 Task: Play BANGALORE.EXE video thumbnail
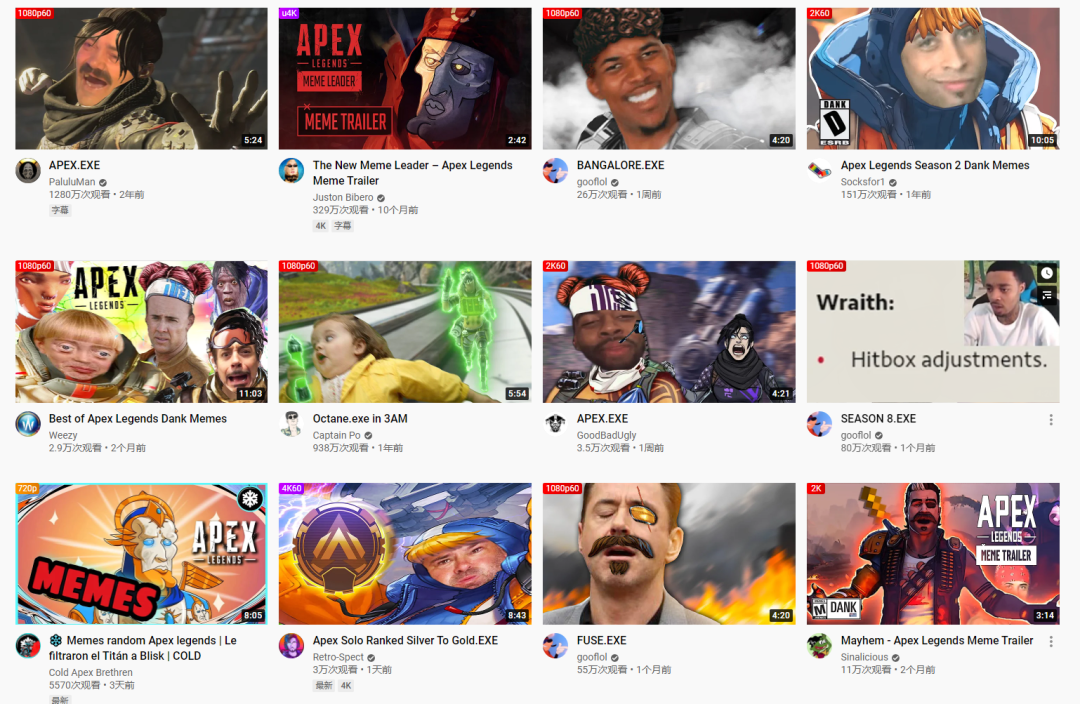[669, 79]
